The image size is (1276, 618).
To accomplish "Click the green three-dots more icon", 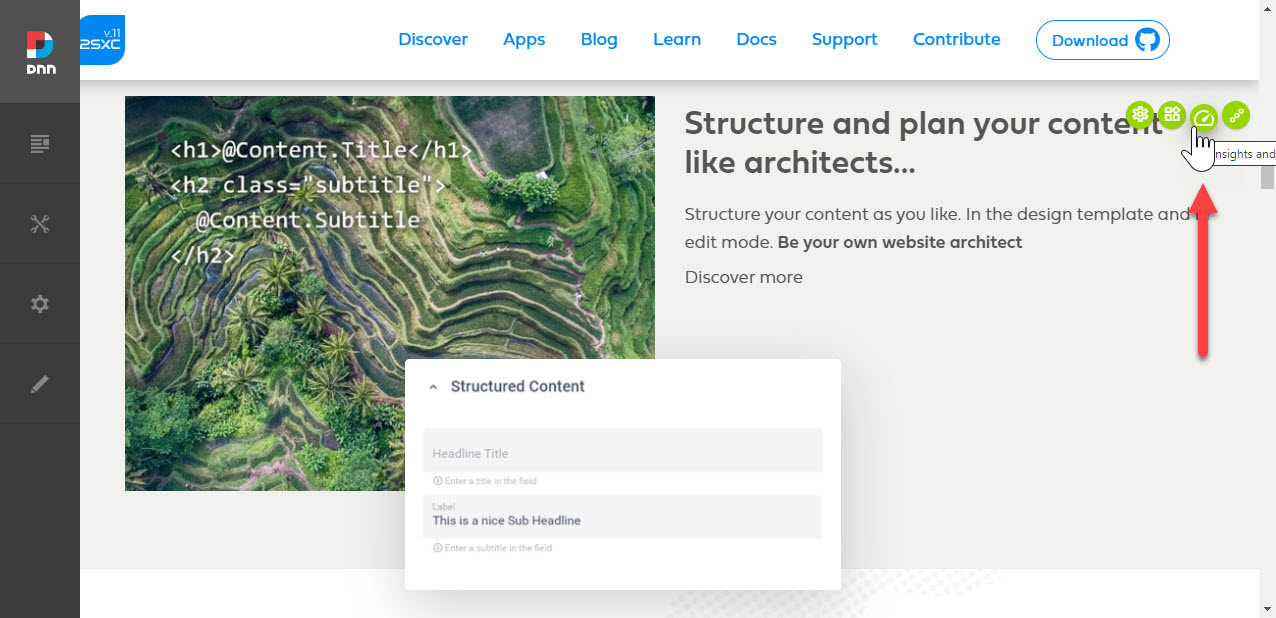I will click(x=1237, y=115).
